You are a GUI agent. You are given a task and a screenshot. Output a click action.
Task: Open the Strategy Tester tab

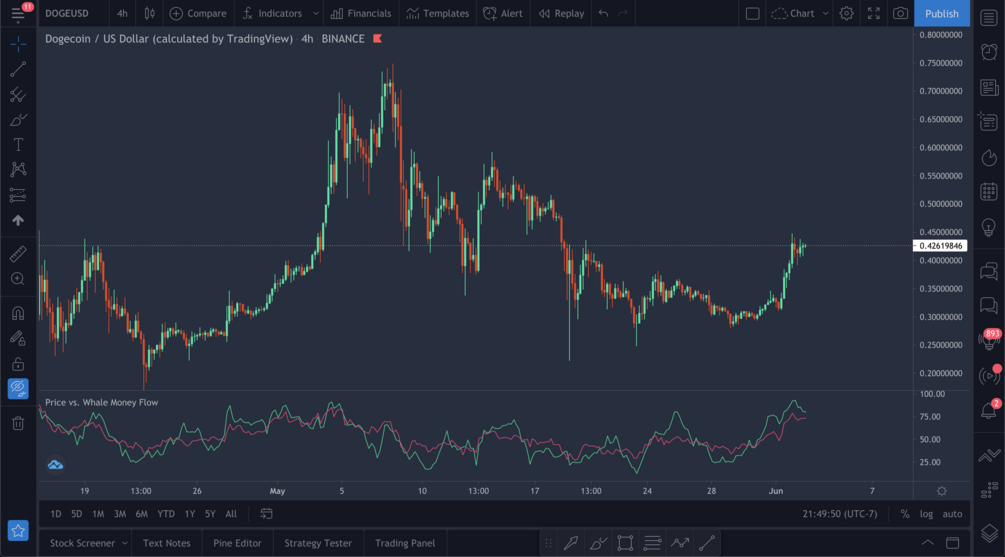click(x=318, y=543)
